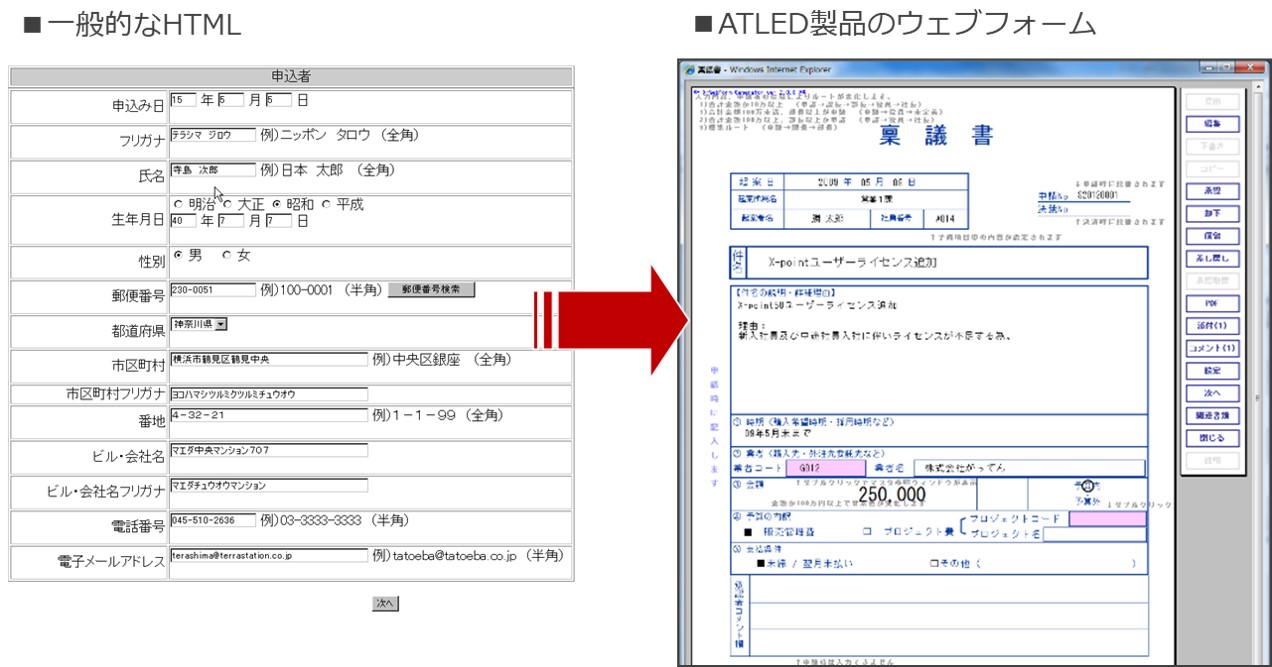This screenshot has width=1272, height=667.
Task: Click the 申込み日 year field
Action: [x=183, y=99]
